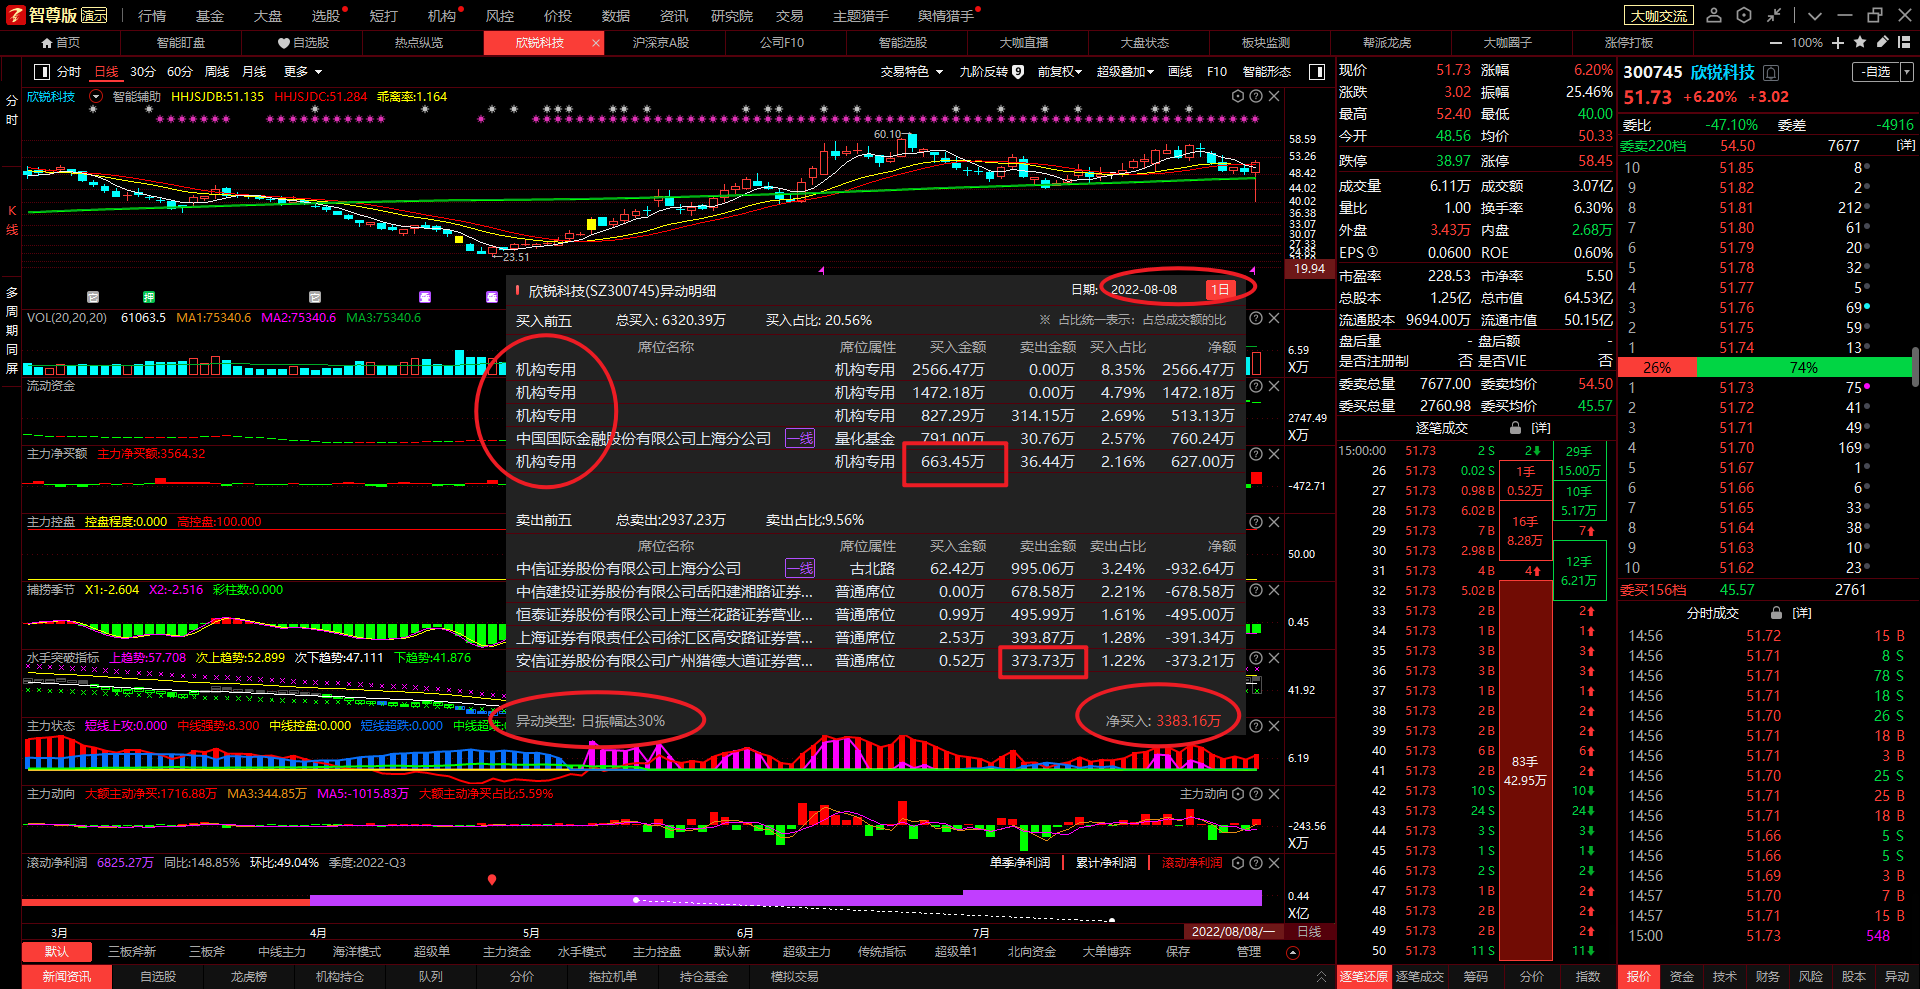Select the 画线 drawing tool
Screen dimensions: 1920x989
click(1180, 72)
